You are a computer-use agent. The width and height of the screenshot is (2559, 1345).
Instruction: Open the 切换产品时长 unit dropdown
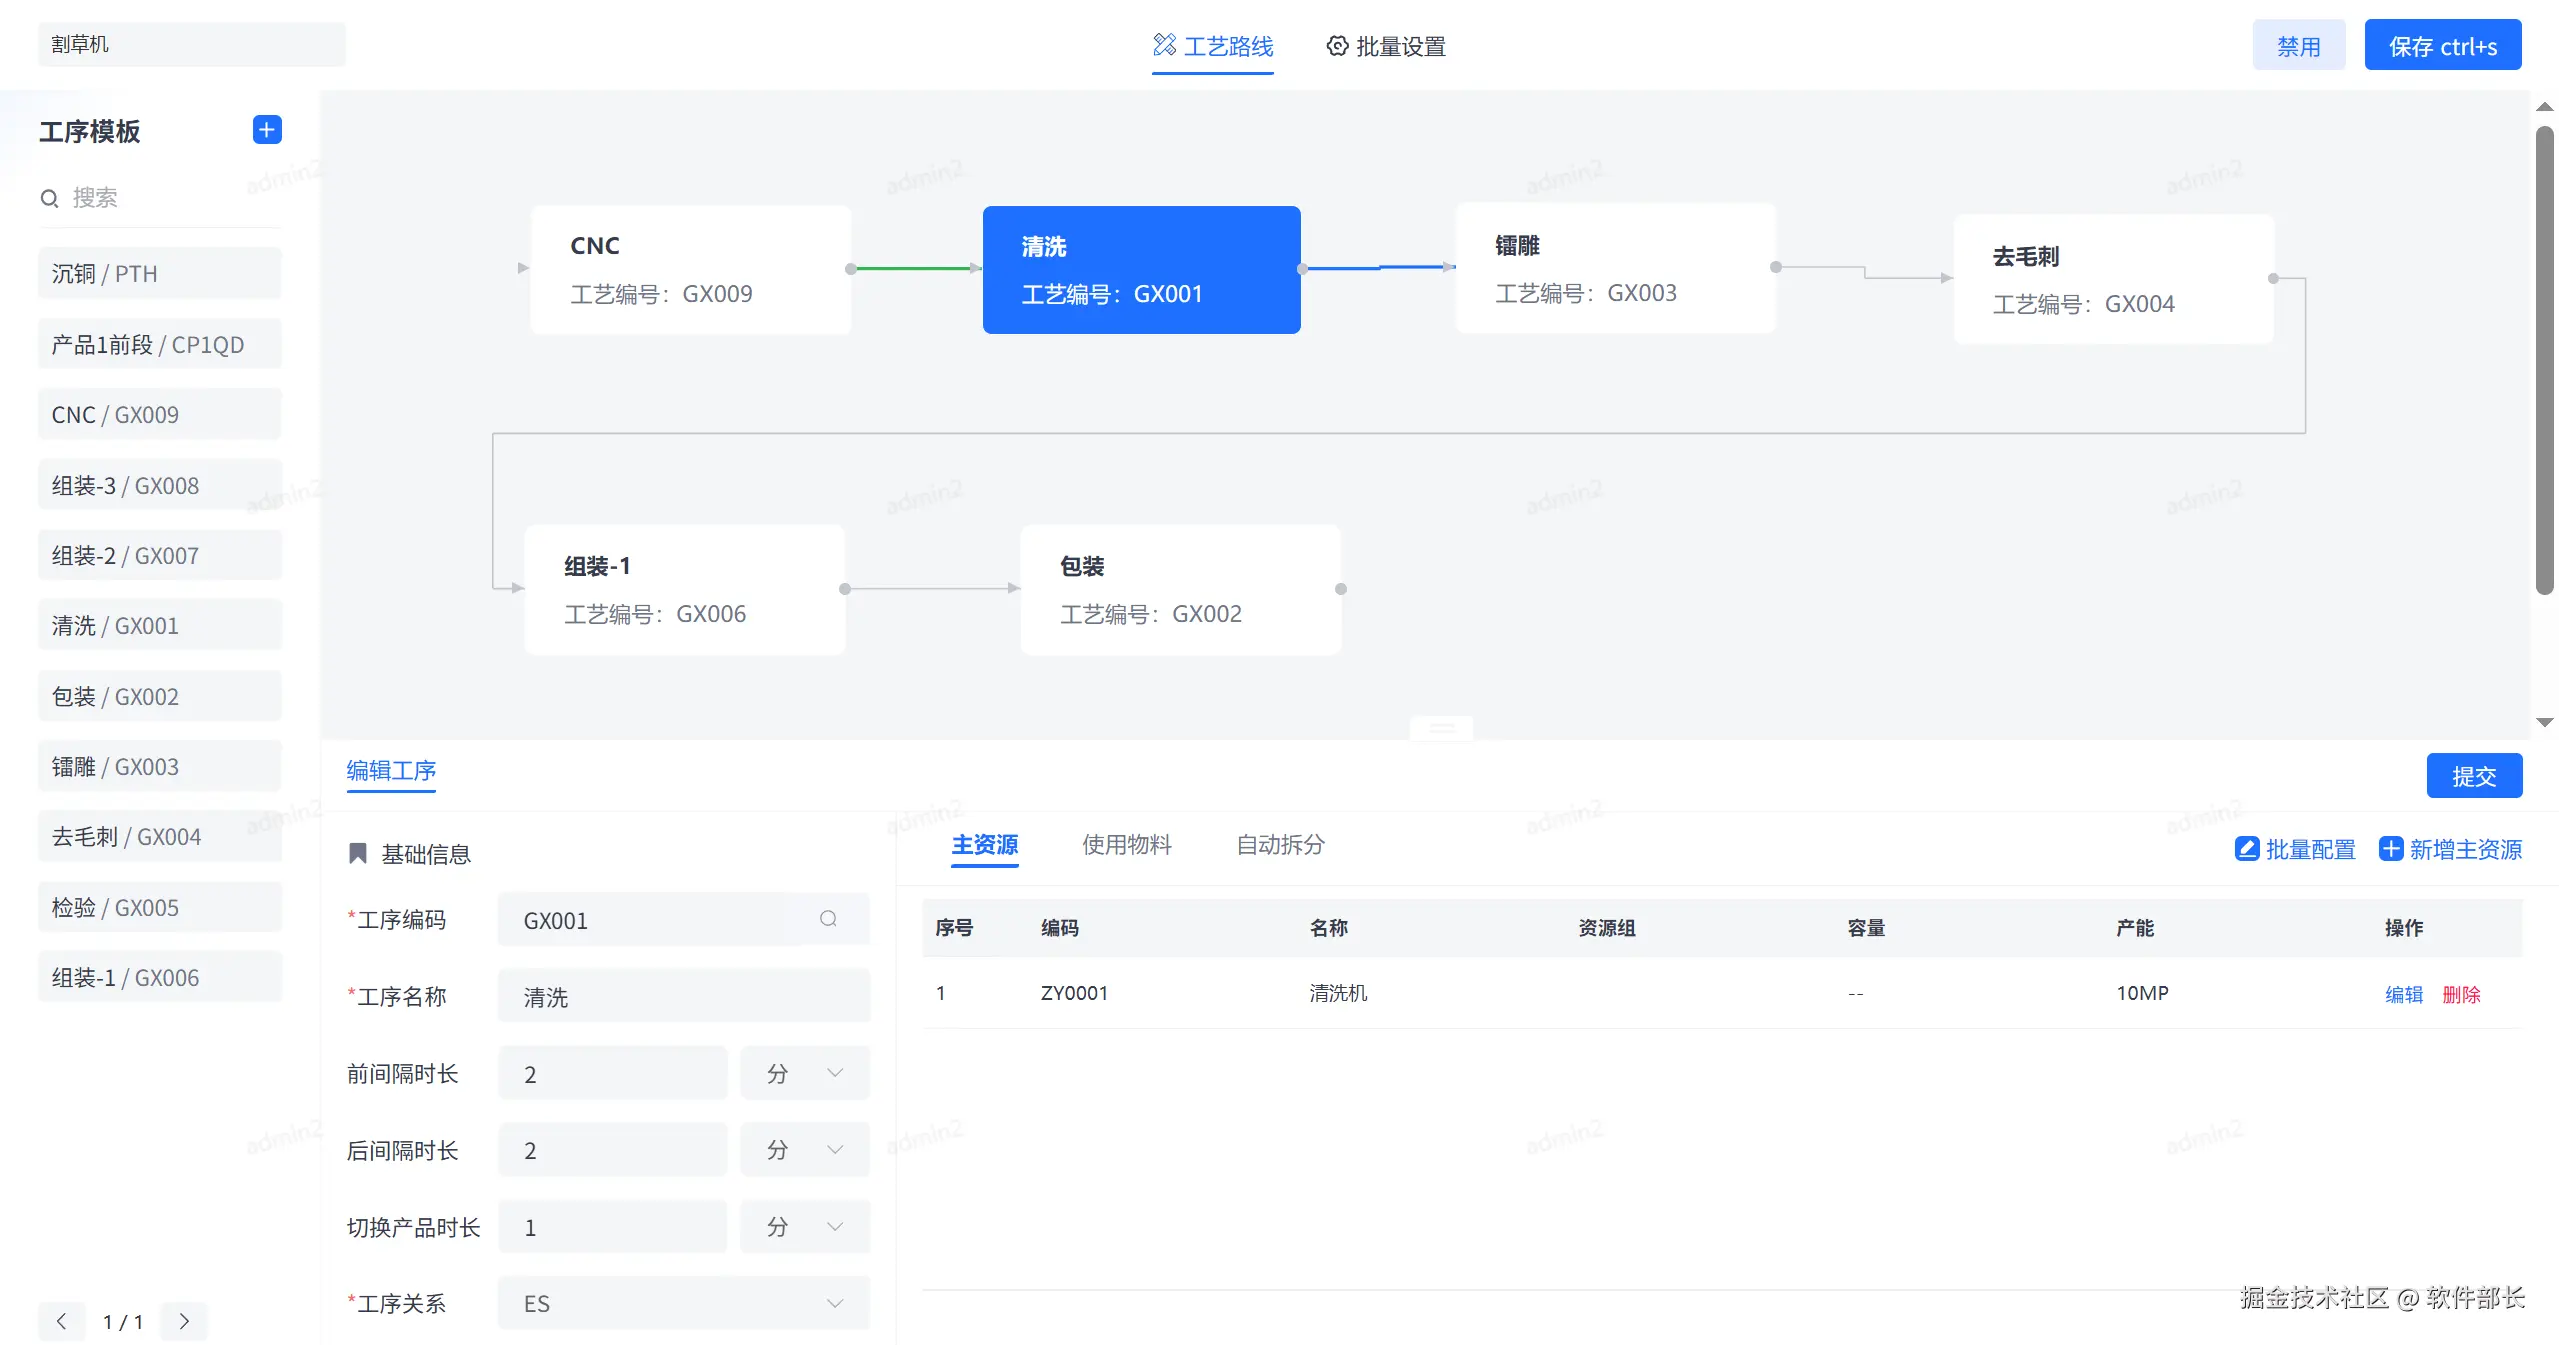(805, 1227)
